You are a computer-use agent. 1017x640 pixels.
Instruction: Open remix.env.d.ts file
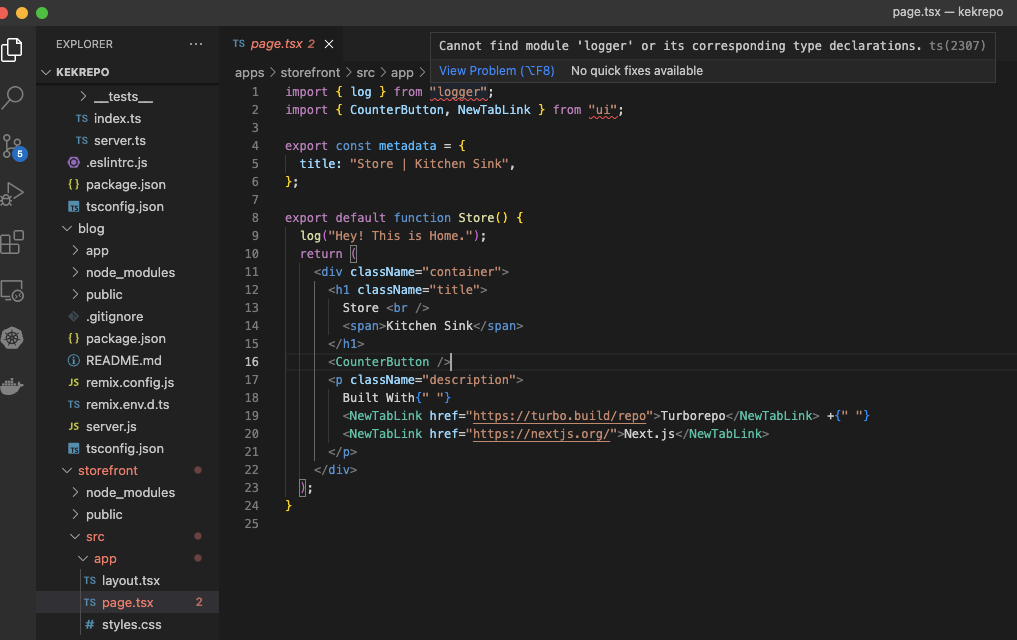click(127, 405)
